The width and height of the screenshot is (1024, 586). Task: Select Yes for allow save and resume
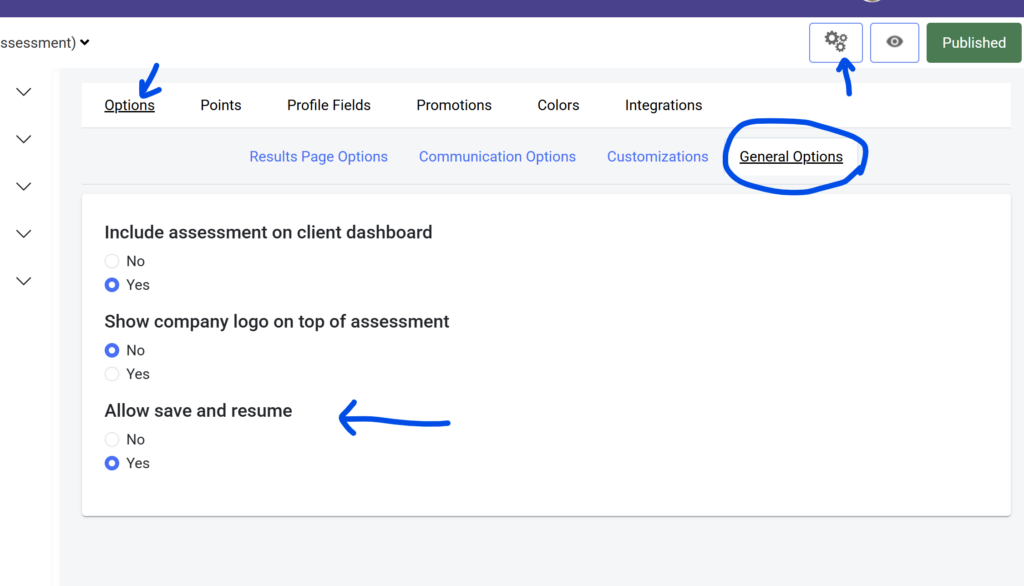tap(112, 463)
